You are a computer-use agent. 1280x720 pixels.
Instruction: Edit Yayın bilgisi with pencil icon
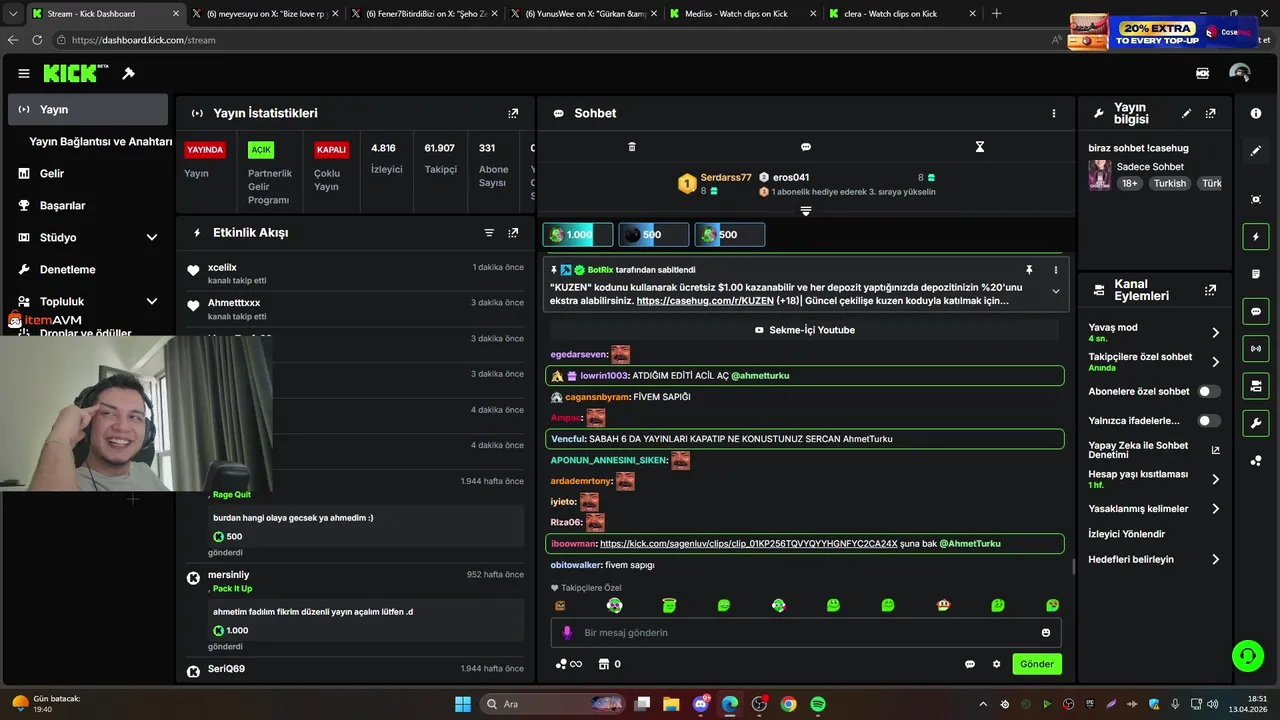click(1186, 114)
